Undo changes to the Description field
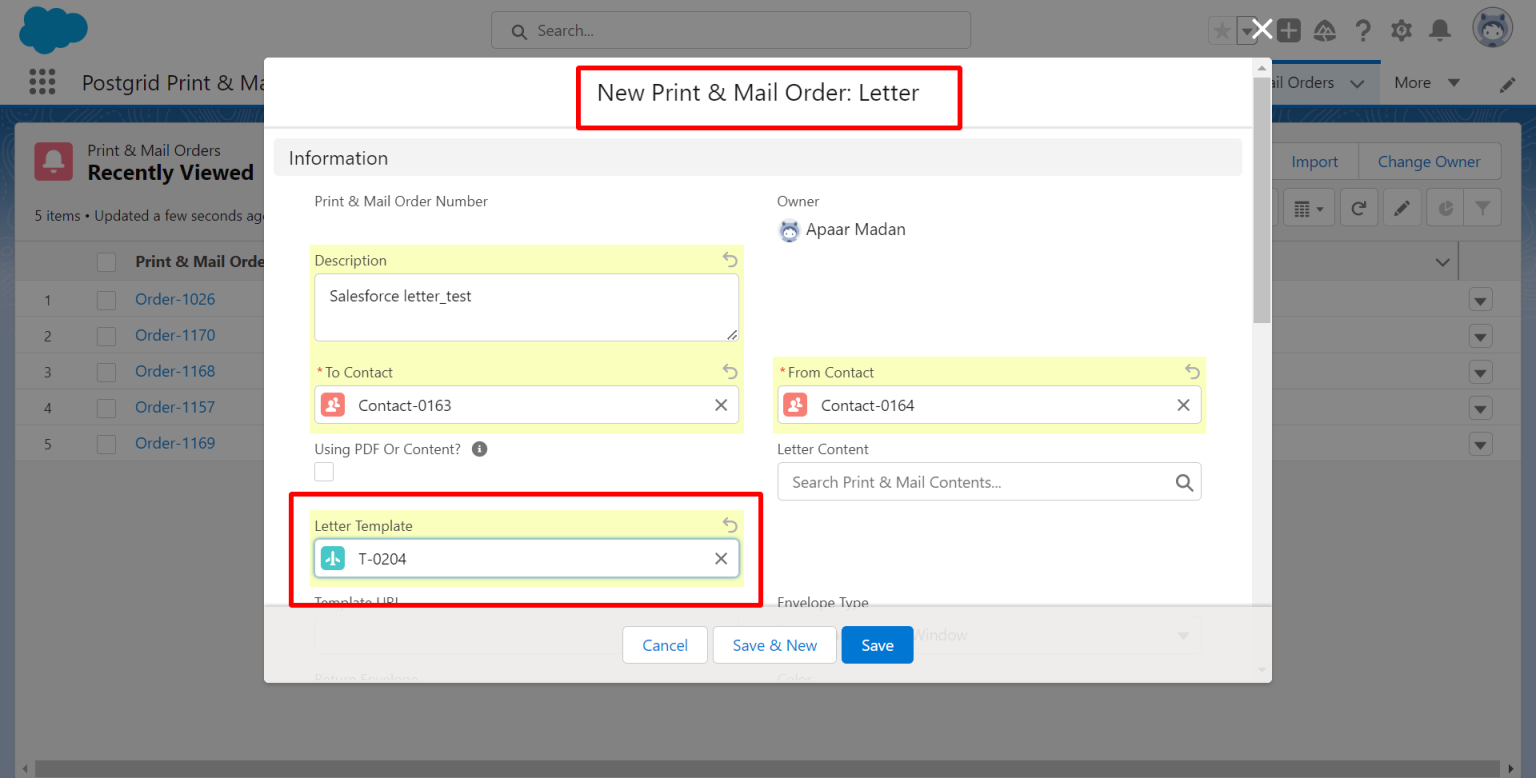Screen dimensions: 1536x778 pyautogui.click(x=730, y=260)
